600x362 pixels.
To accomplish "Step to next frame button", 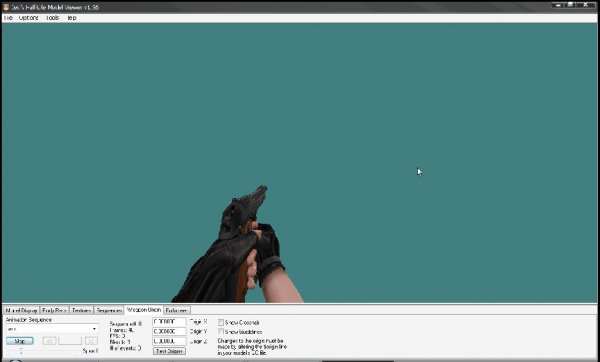I will click(91, 341).
